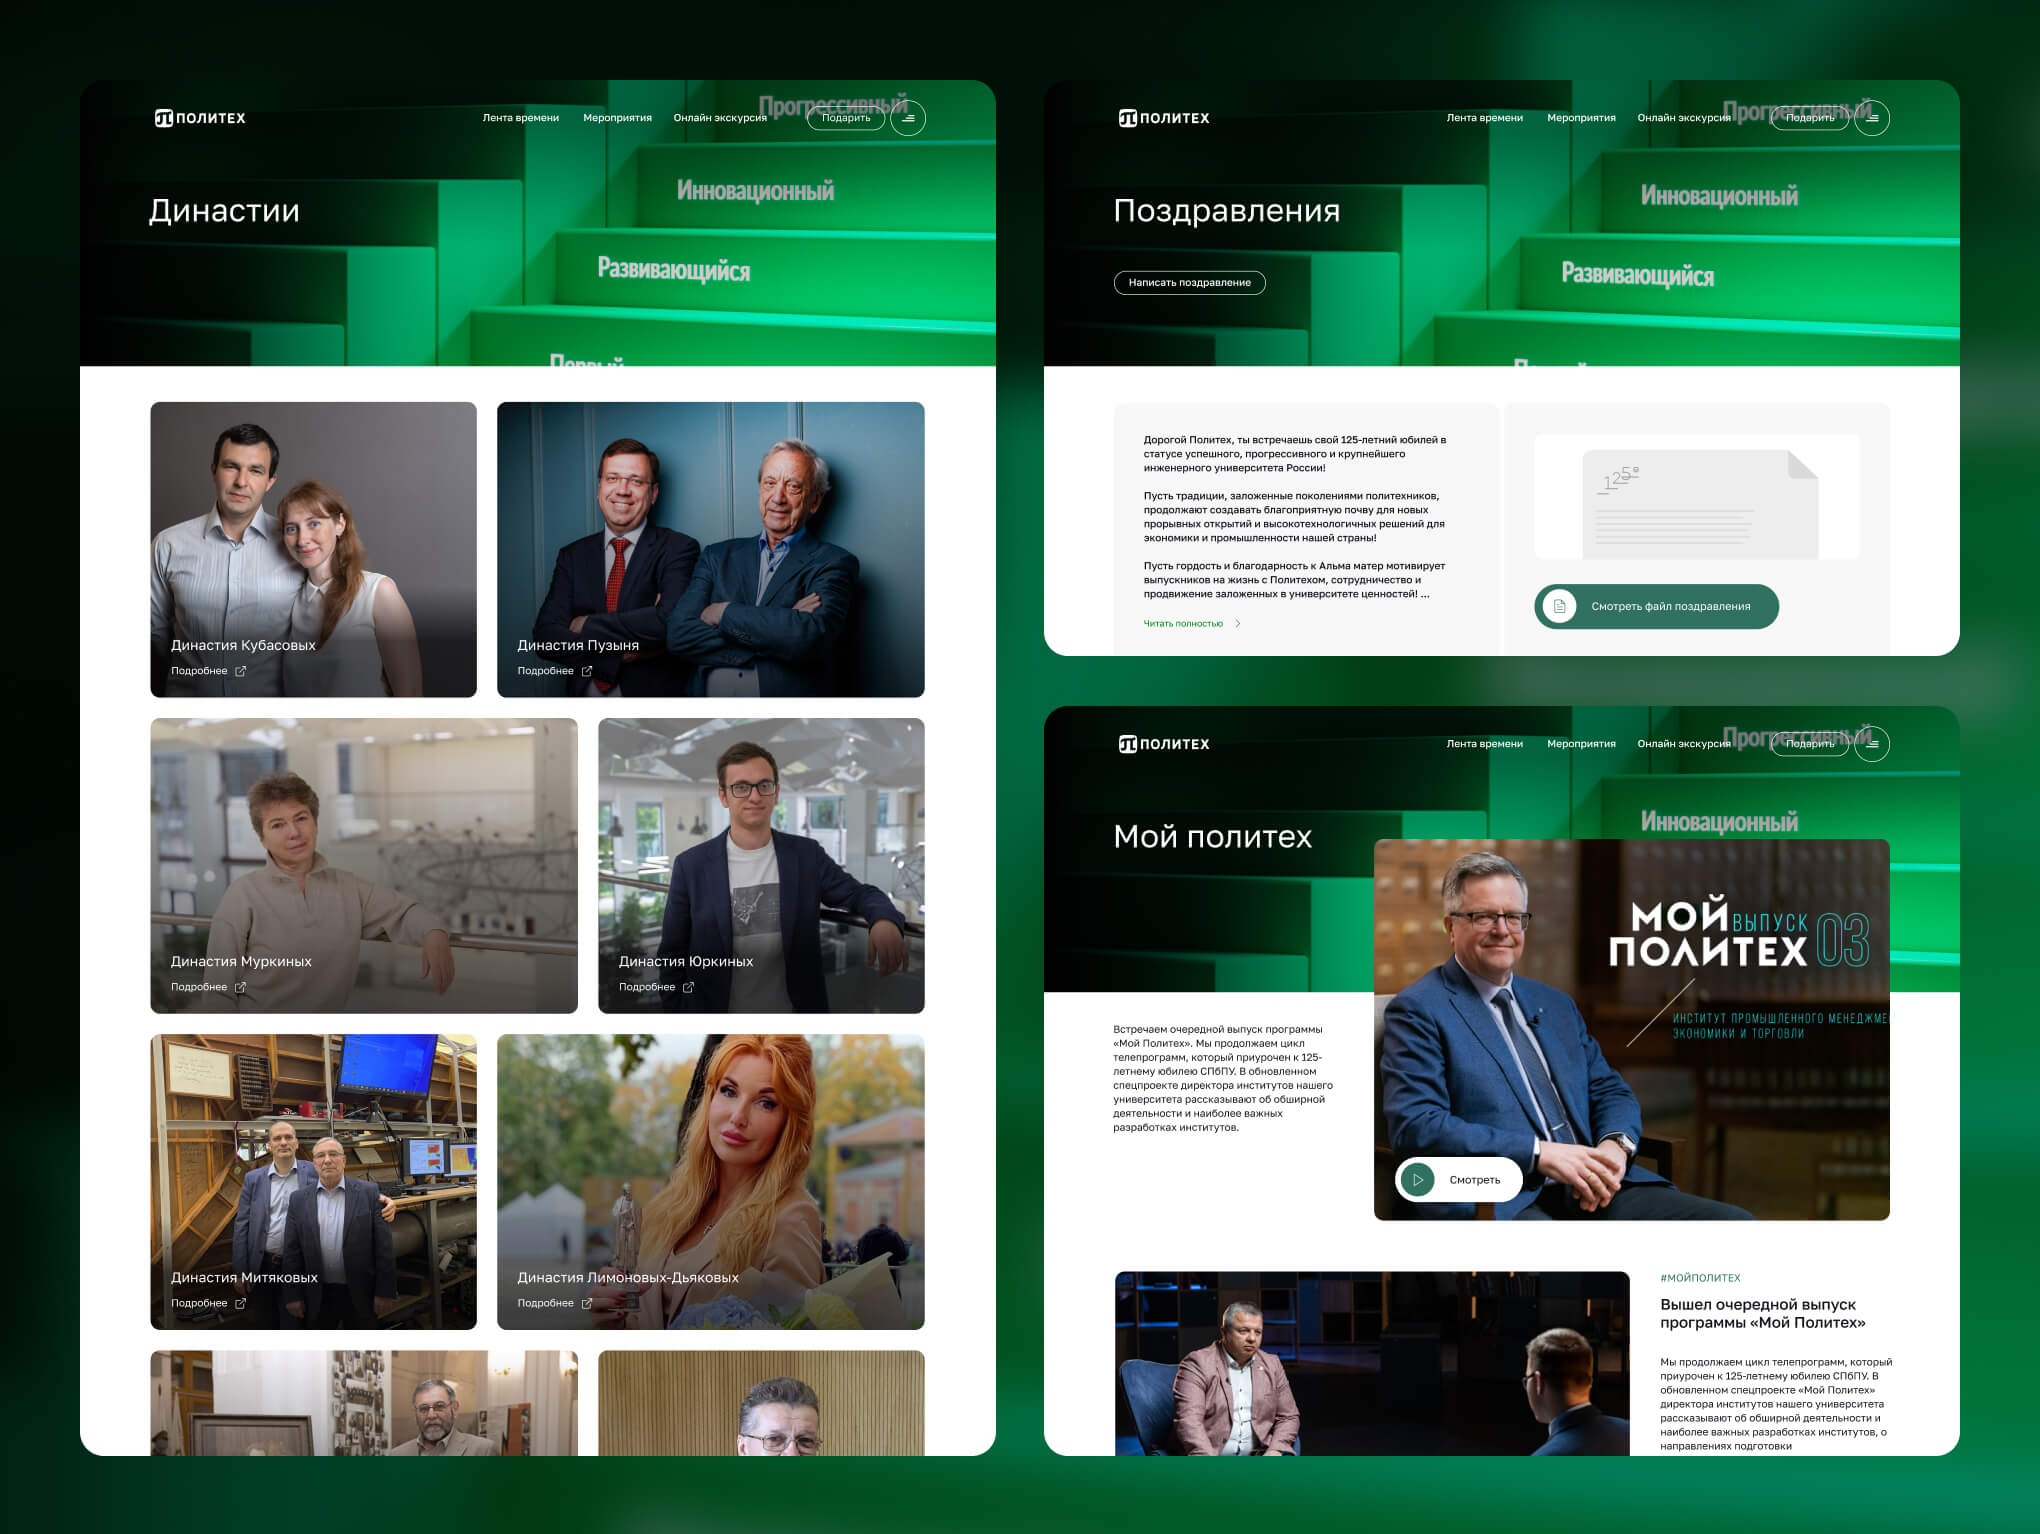Image resolution: width=2040 pixels, height=1534 pixels.
Task: Click the Династии page title
Action: [x=224, y=211]
